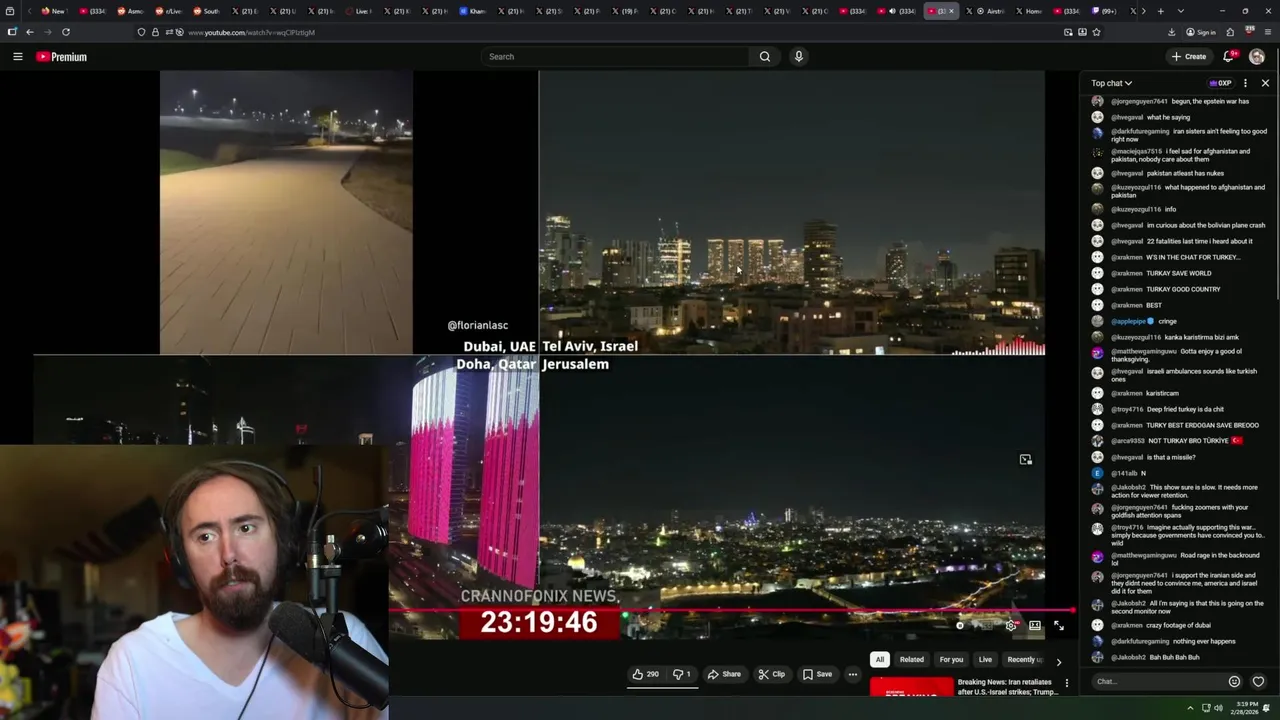
Task: Switch to the Asmo browser tab
Action: pos(130,11)
